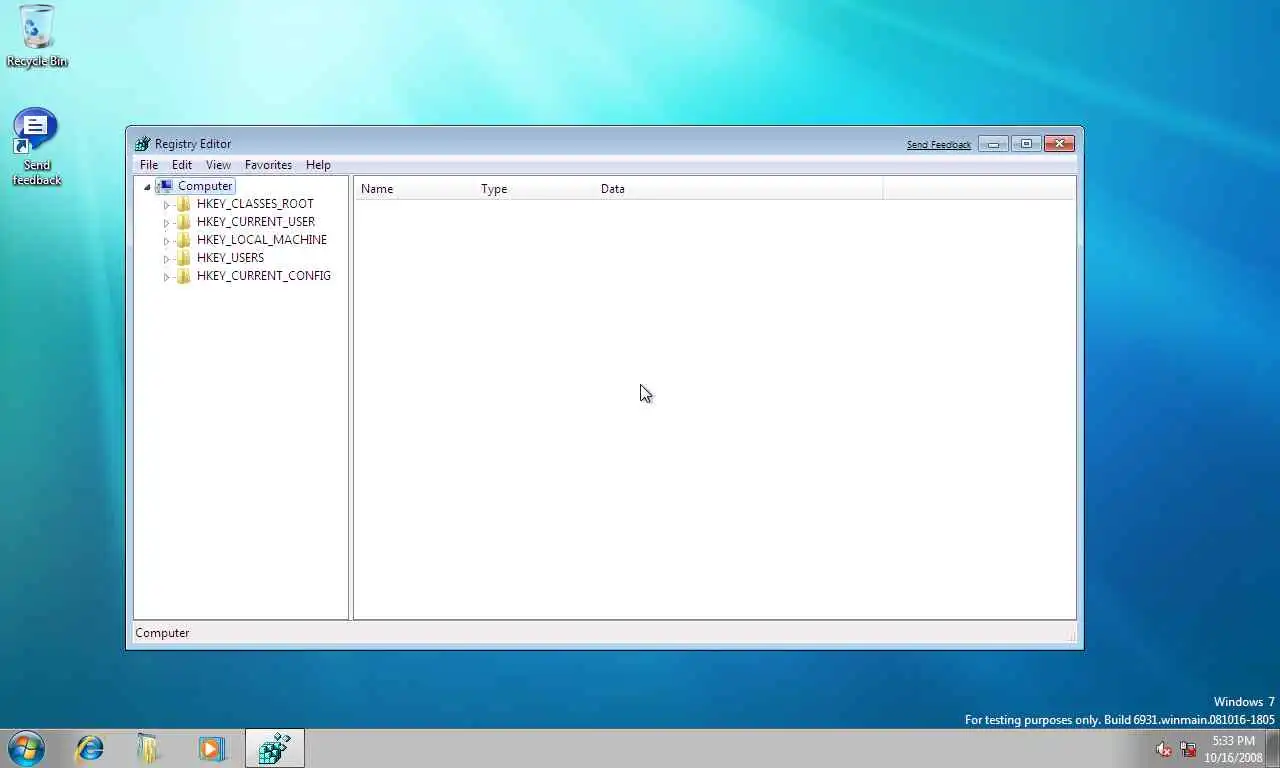Expand the HKEY_LOCAL_MACHINE key
The width and height of the screenshot is (1280, 768).
(x=166, y=241)
